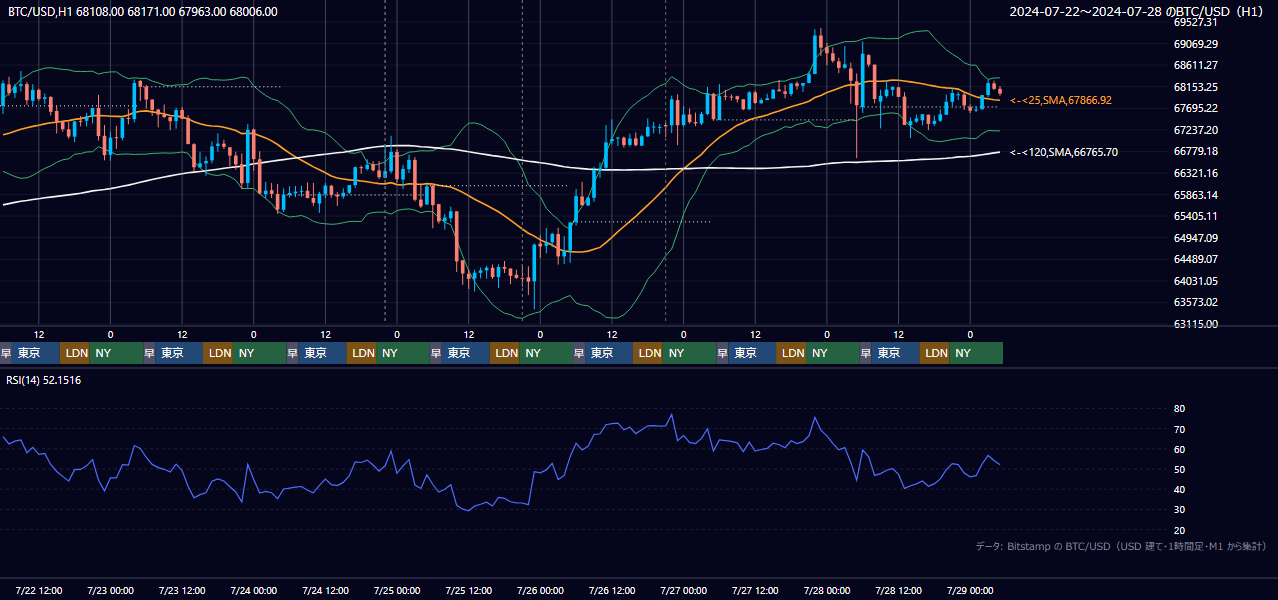The width and height of the screenshot is (1278, 600).
Task: Click the Bitstamp data source note
Action: [x=1121, y=546]
